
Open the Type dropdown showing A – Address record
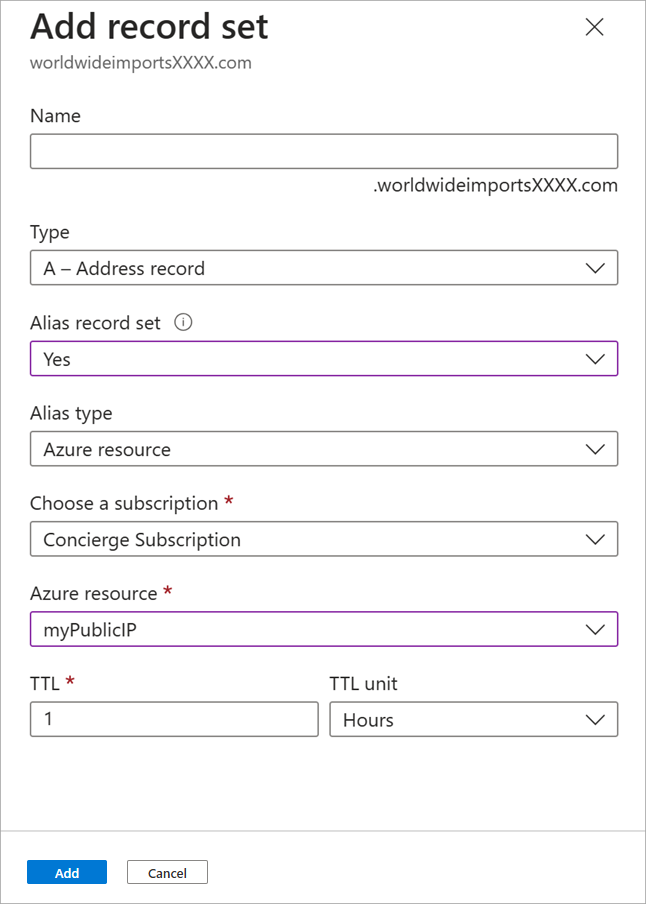pyautogui.click(x=324, y=267)
